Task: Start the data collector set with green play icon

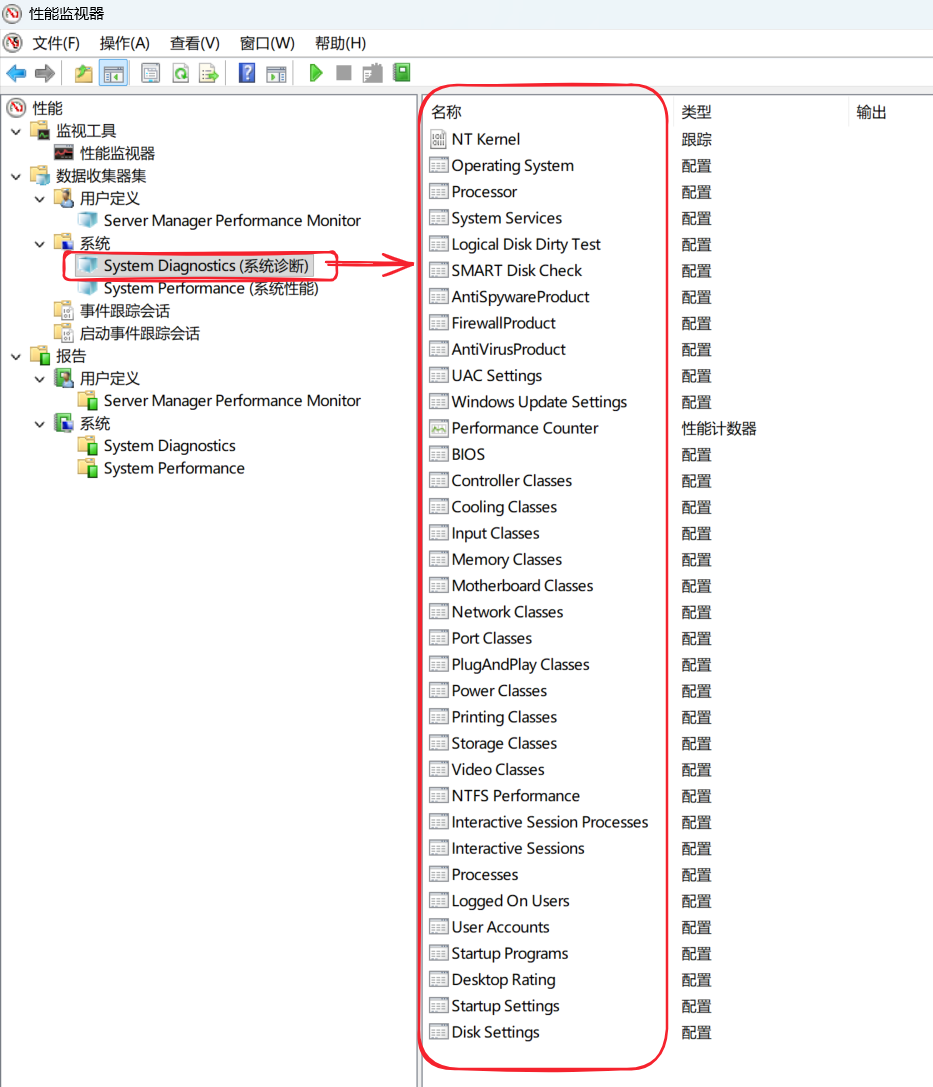Action: click(x=315, y=73)
